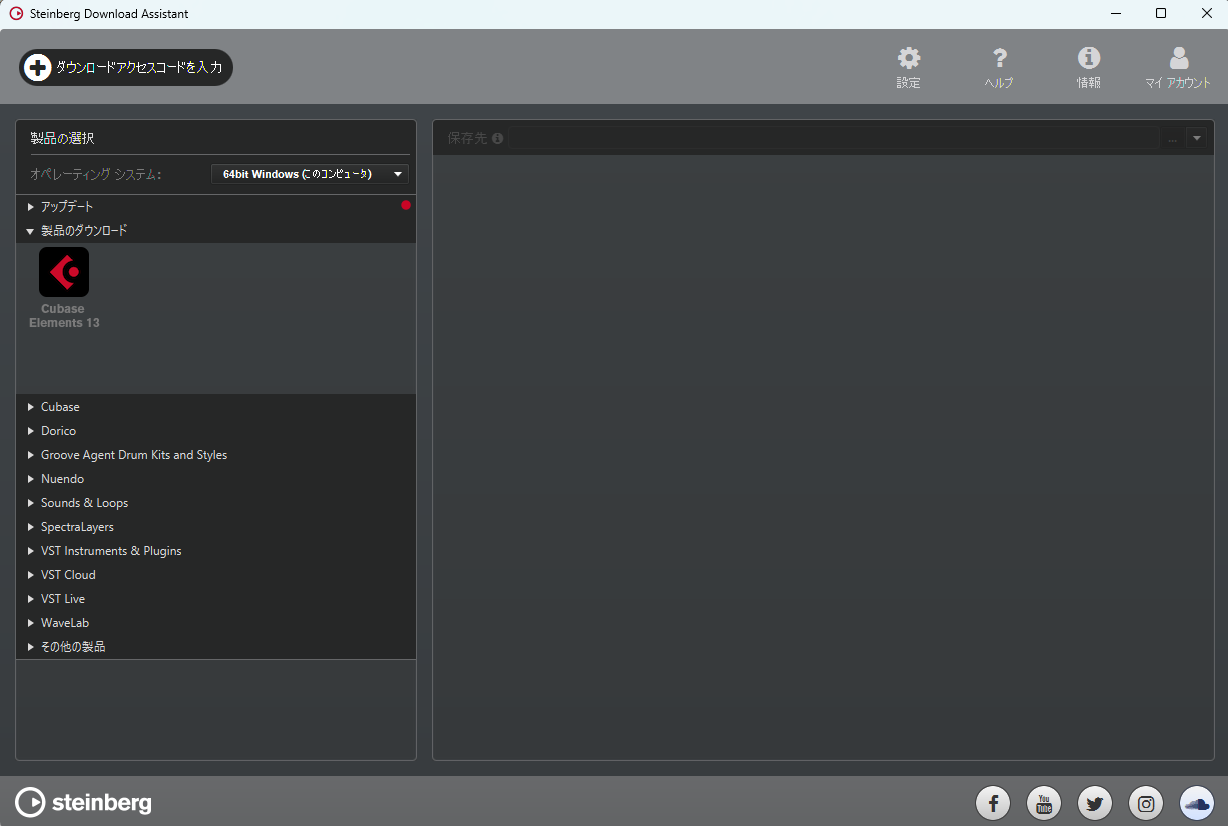Image resolution: width=1228 pixels, height=826 pixels.
Task: Click the 情報 info icon
Action: pyautogui.click(x=1089, y=58)
